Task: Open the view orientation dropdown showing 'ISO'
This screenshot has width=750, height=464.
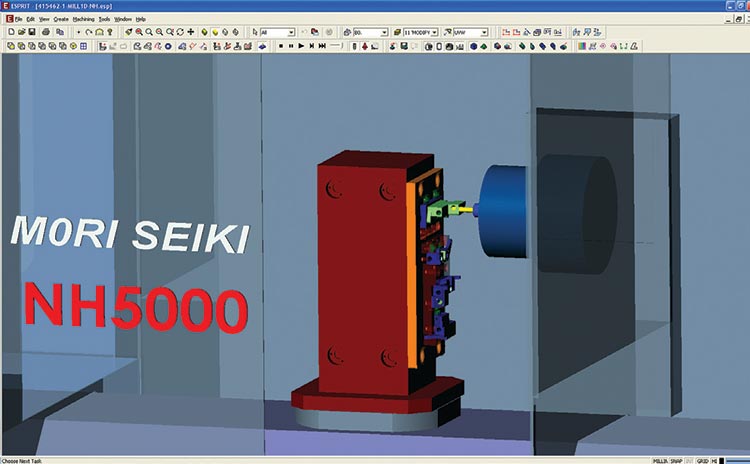Action: click(371, 32)
